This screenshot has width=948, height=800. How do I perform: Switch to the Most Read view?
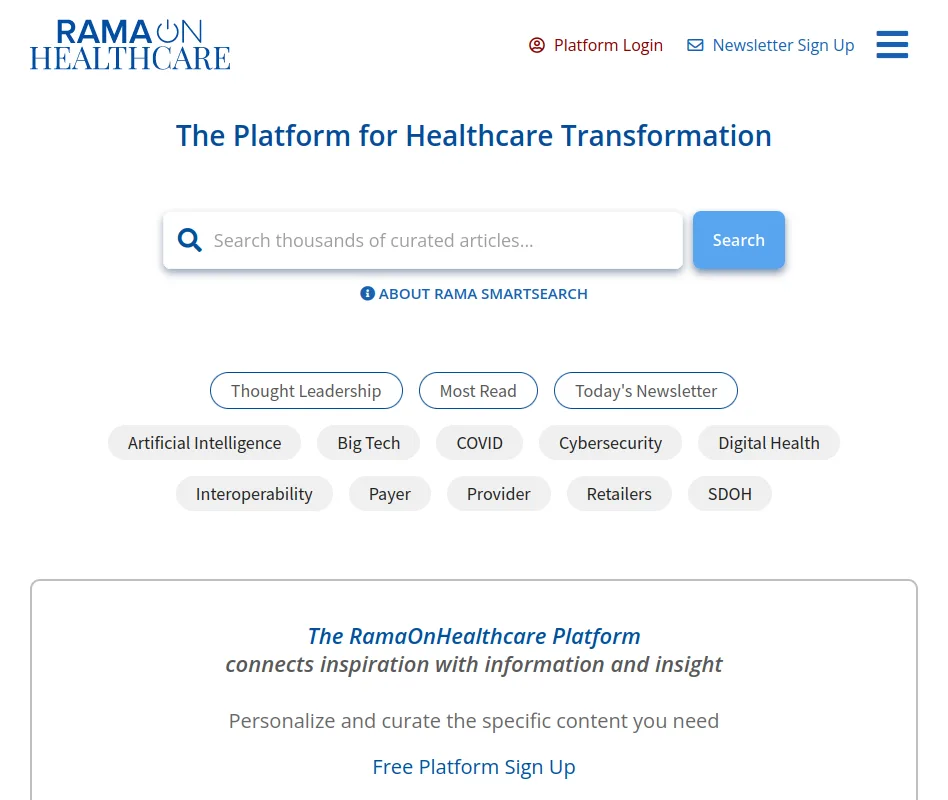[478, 390]
